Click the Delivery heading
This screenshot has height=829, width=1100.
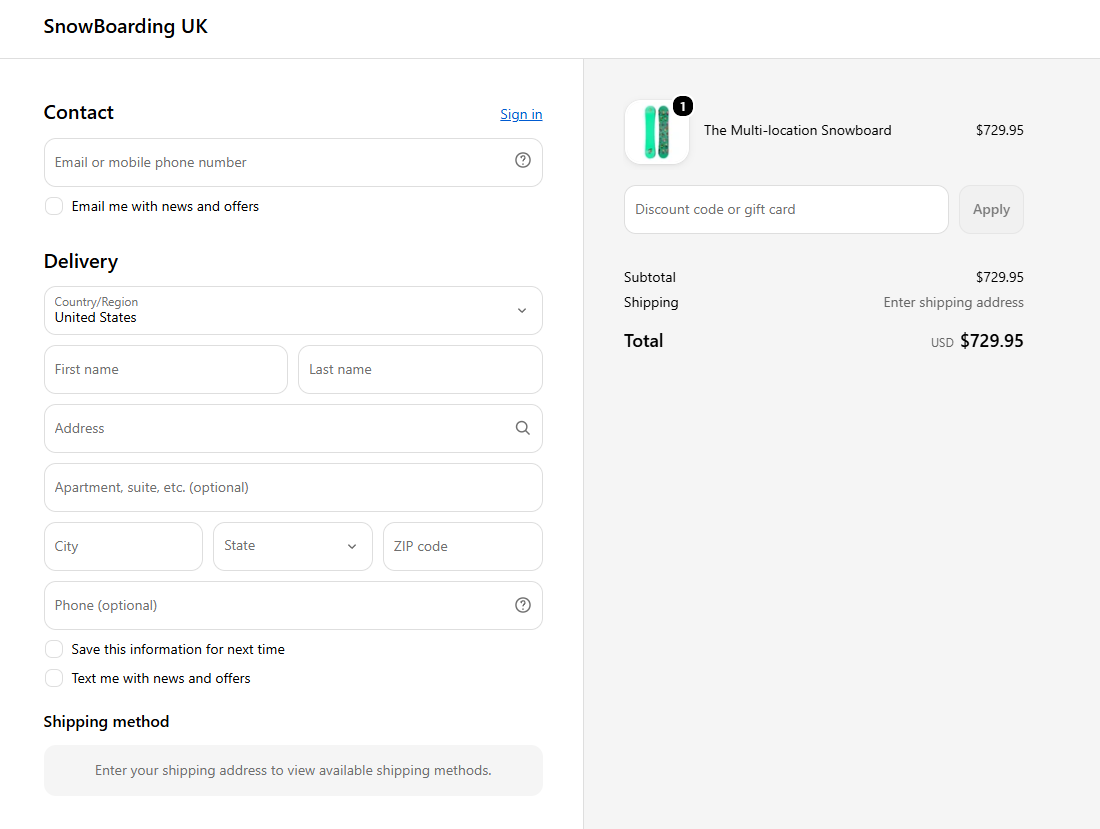pos(81,262)
